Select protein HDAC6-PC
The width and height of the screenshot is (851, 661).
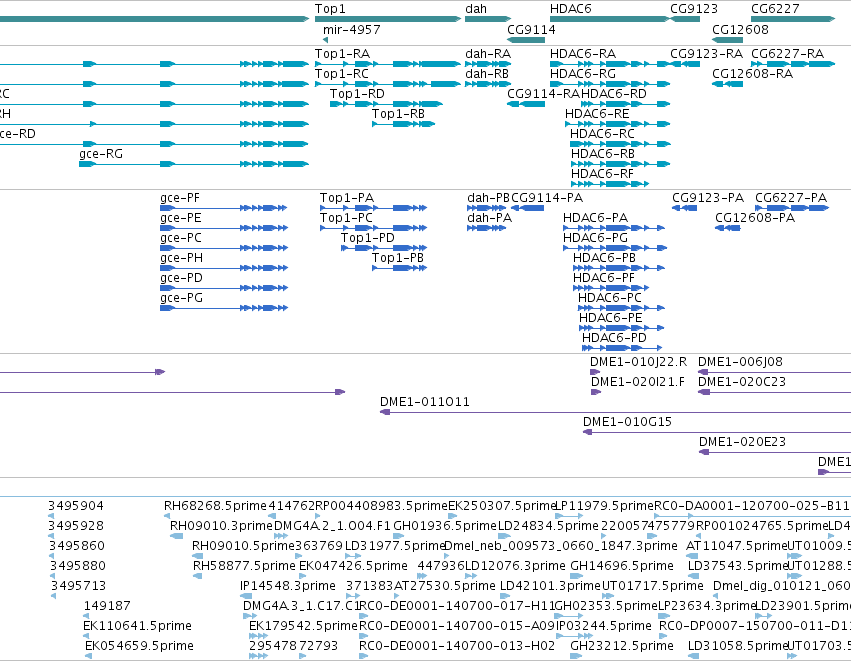(621, 308)
